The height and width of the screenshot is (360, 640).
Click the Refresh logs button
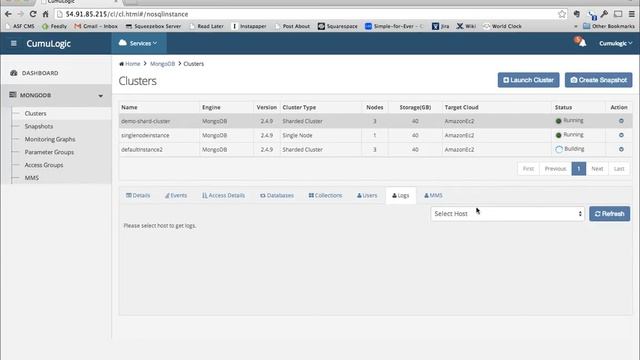tap(609, 213)
